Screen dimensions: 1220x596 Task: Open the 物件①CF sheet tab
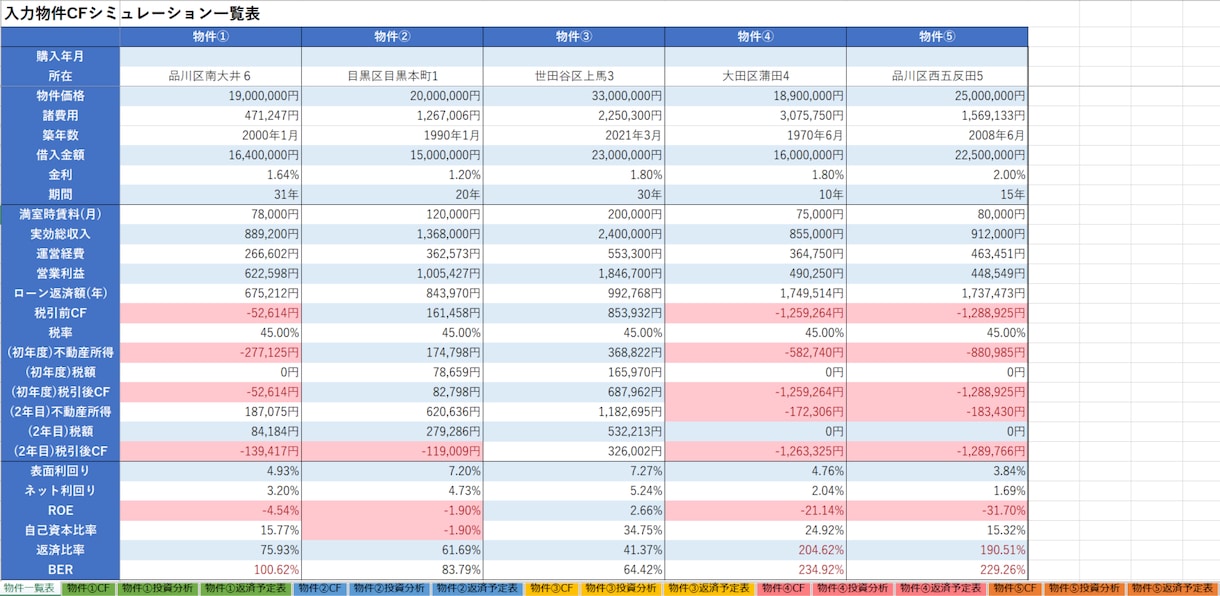[x=89, y=588]
